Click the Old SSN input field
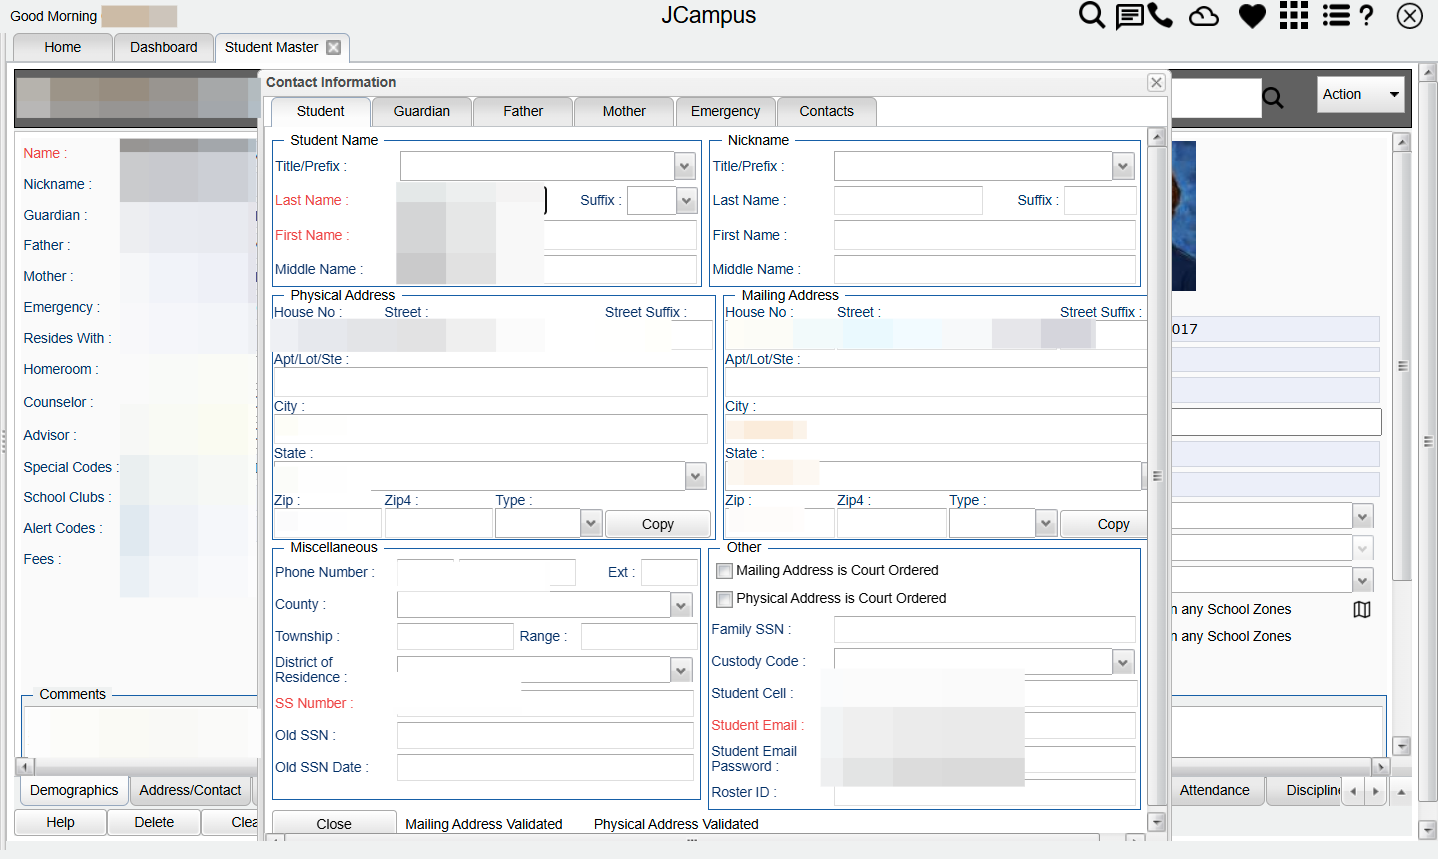The width and height of the screenshot is (1438, 859). [x=545, y=735]
